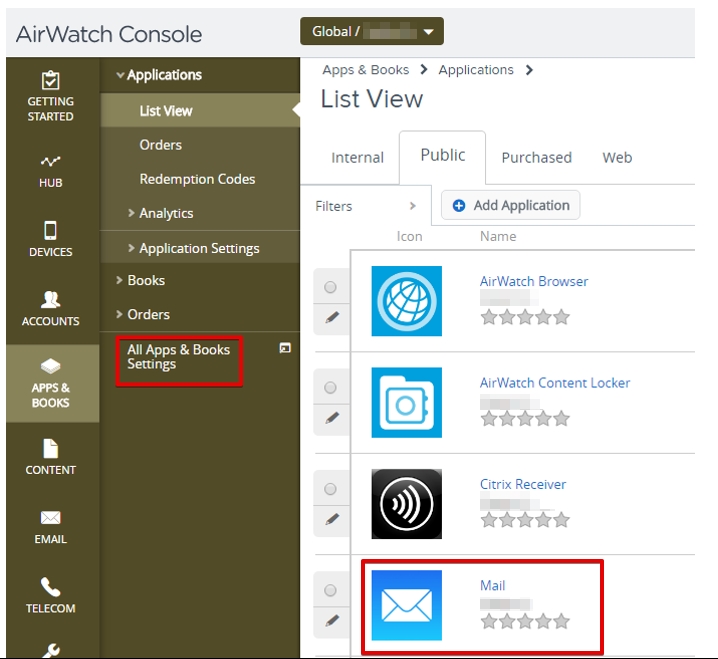Switch to the Purchased tab
Viewport: 718px width, 659px height.
(536, 158)
